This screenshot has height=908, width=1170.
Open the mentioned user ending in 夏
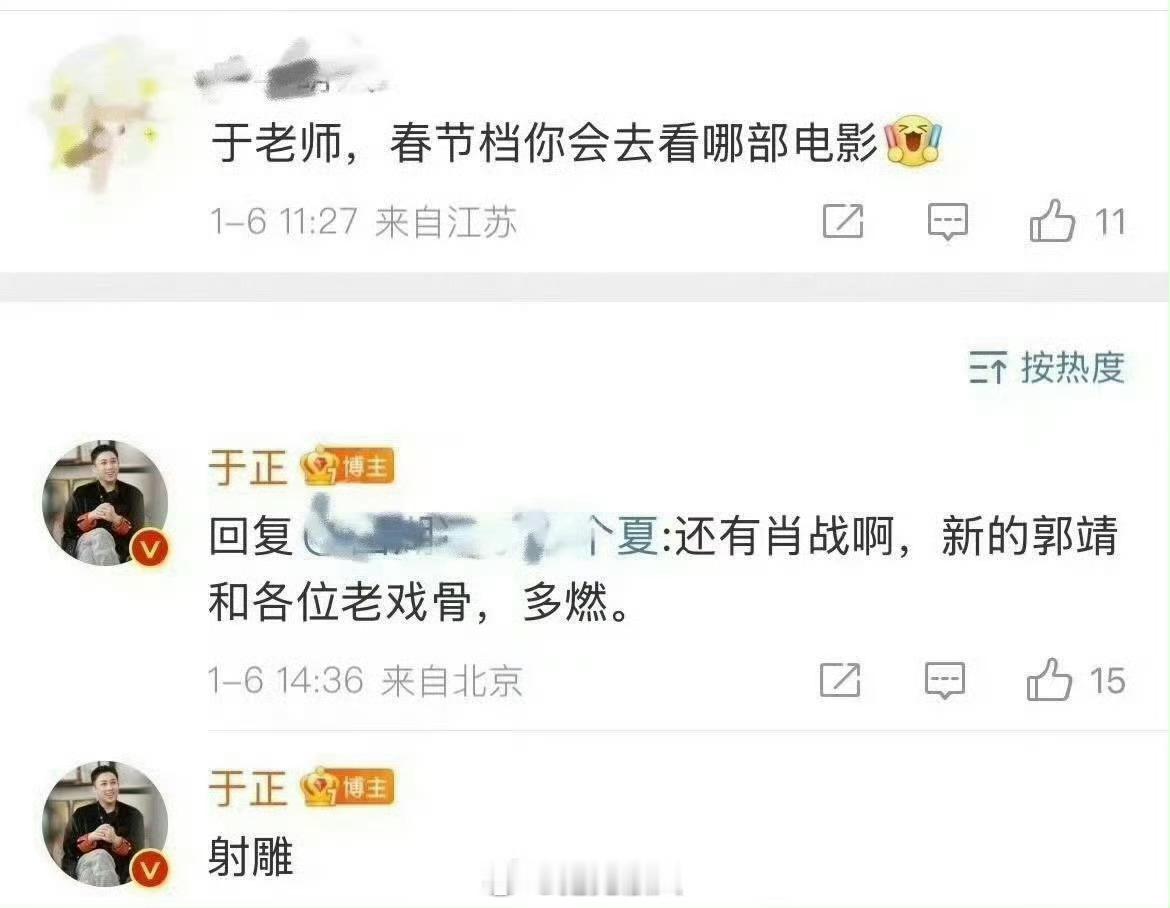coord(480,535)
